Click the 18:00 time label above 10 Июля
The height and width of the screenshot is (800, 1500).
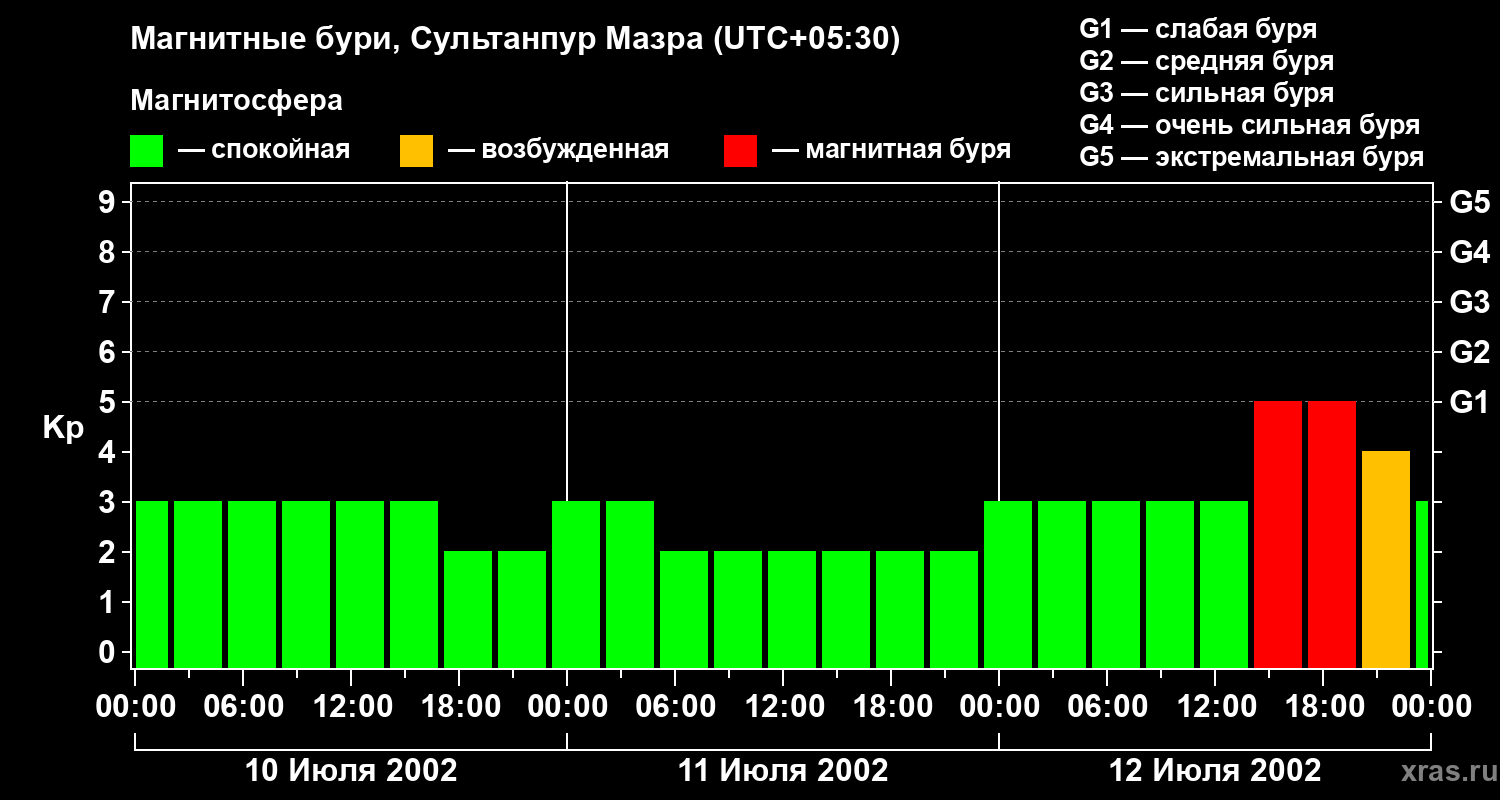coord(459,706)
